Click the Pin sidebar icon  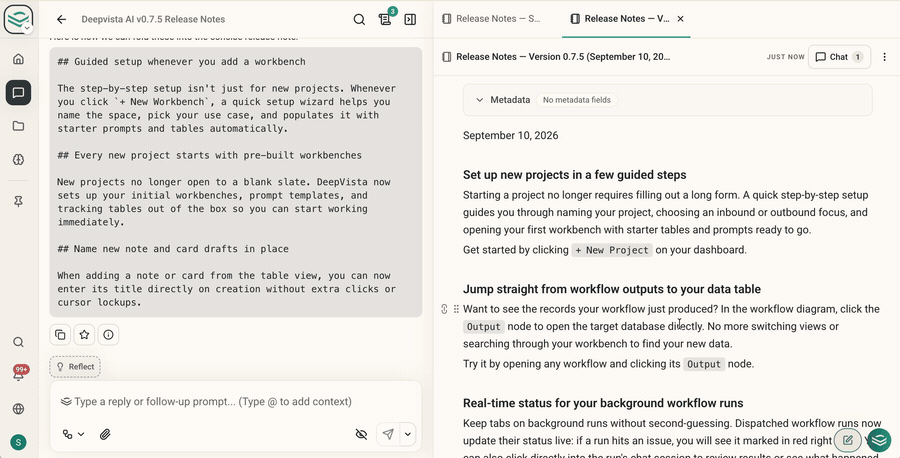tap(18, 201)
